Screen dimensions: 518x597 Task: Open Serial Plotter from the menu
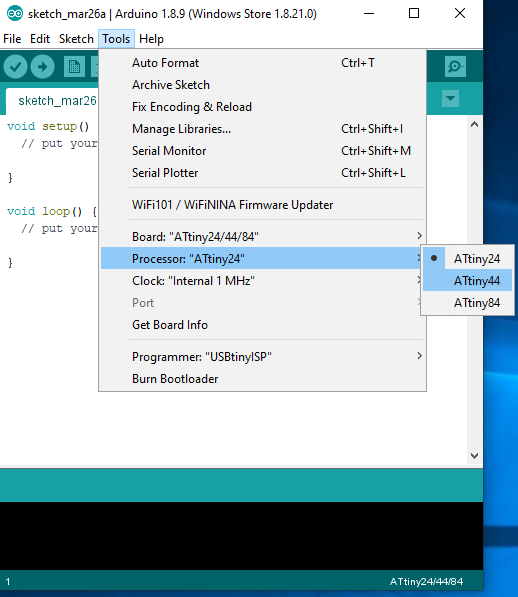pos(263,173)
